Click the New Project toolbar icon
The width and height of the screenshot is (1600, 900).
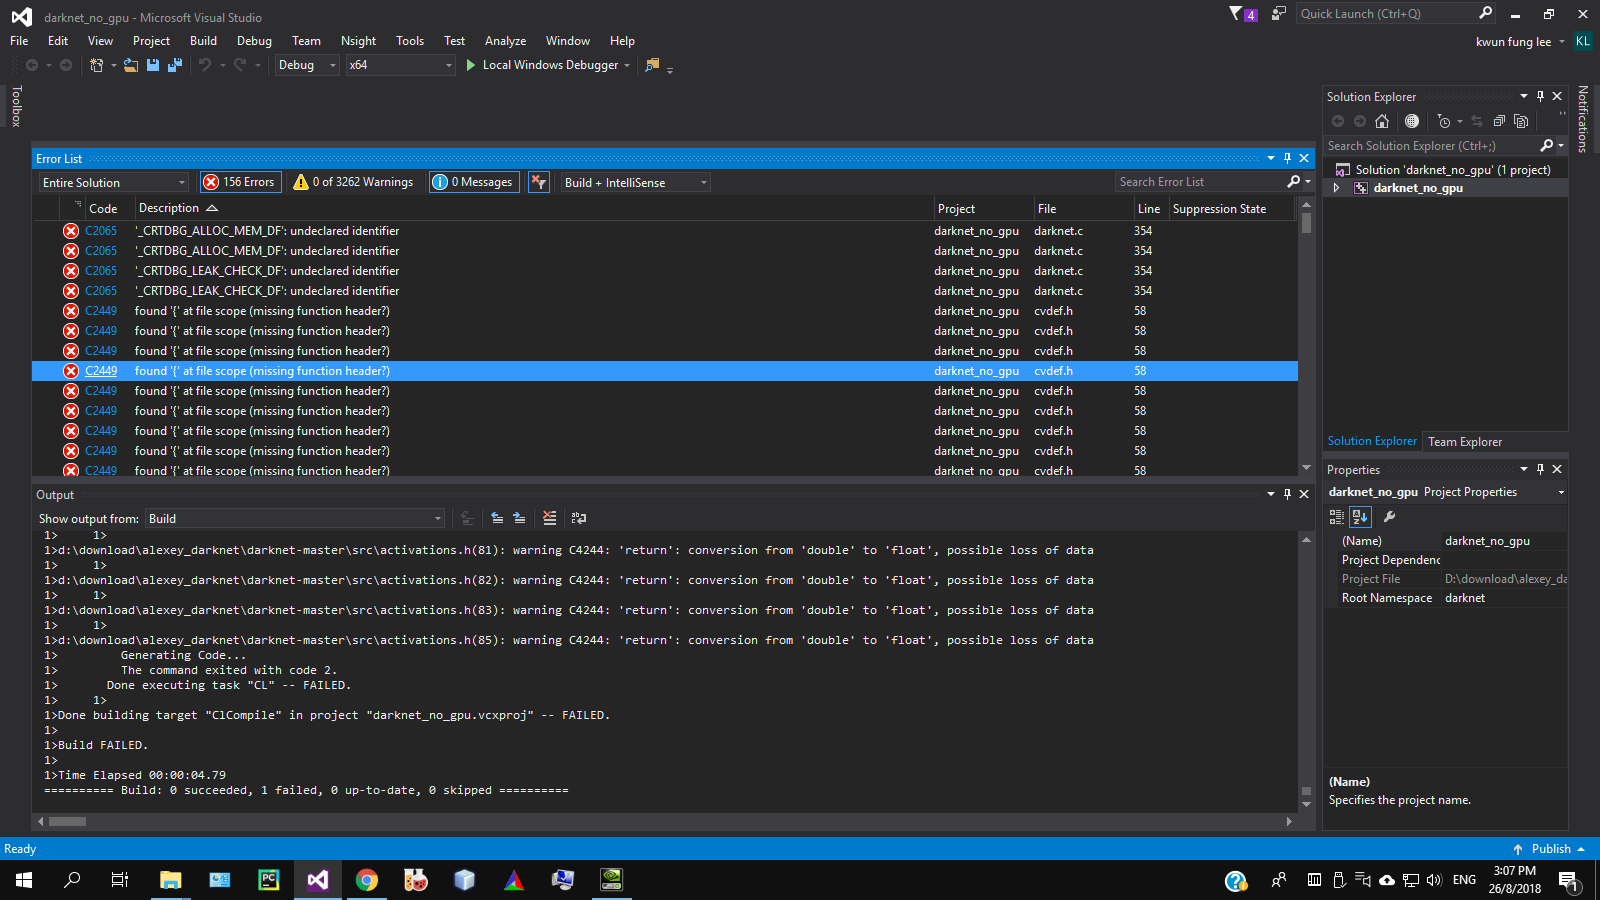click(x=96, y=65)
